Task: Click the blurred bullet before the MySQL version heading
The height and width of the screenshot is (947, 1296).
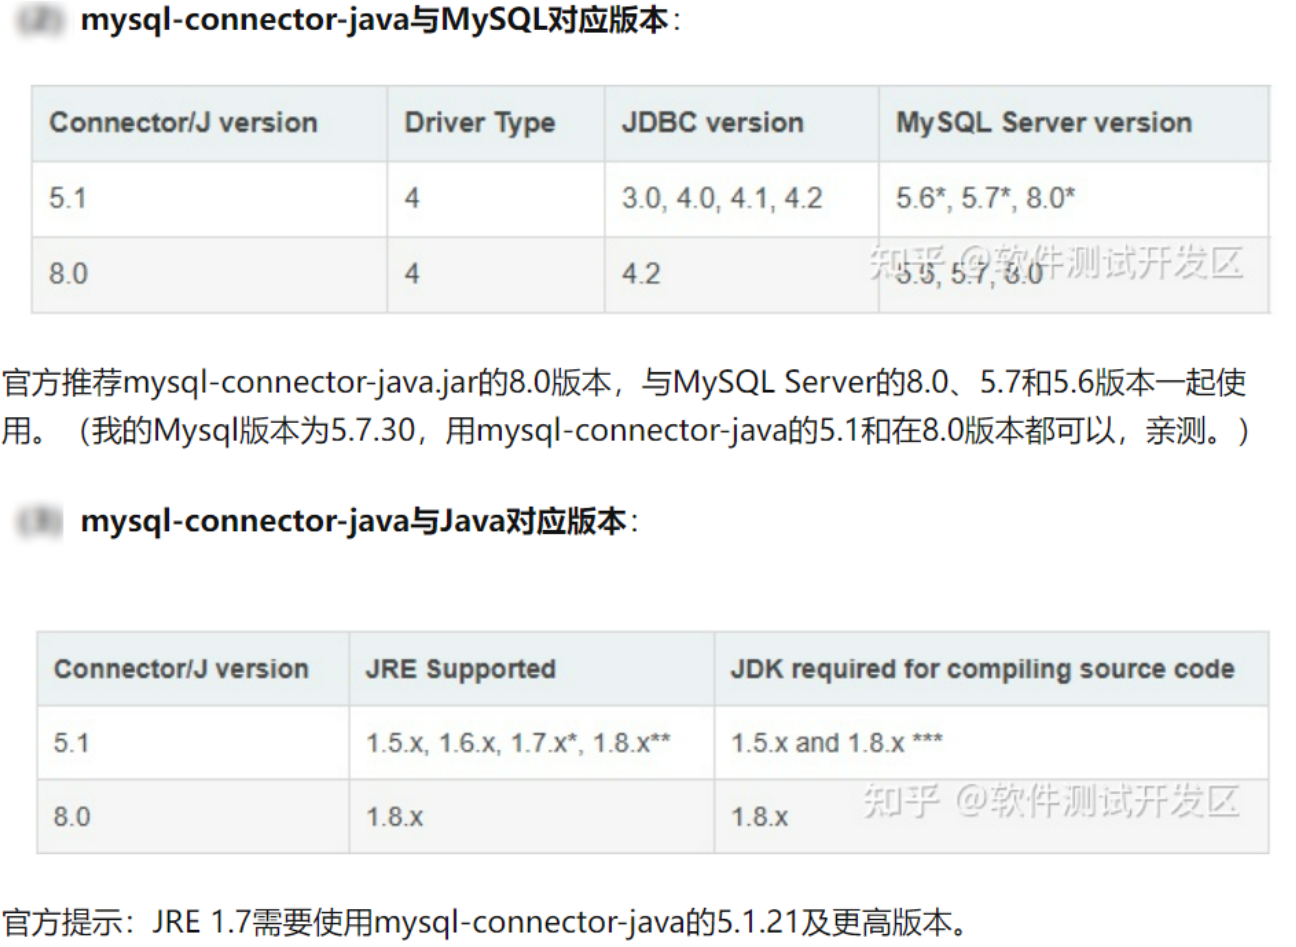Action: pos(40,20)
